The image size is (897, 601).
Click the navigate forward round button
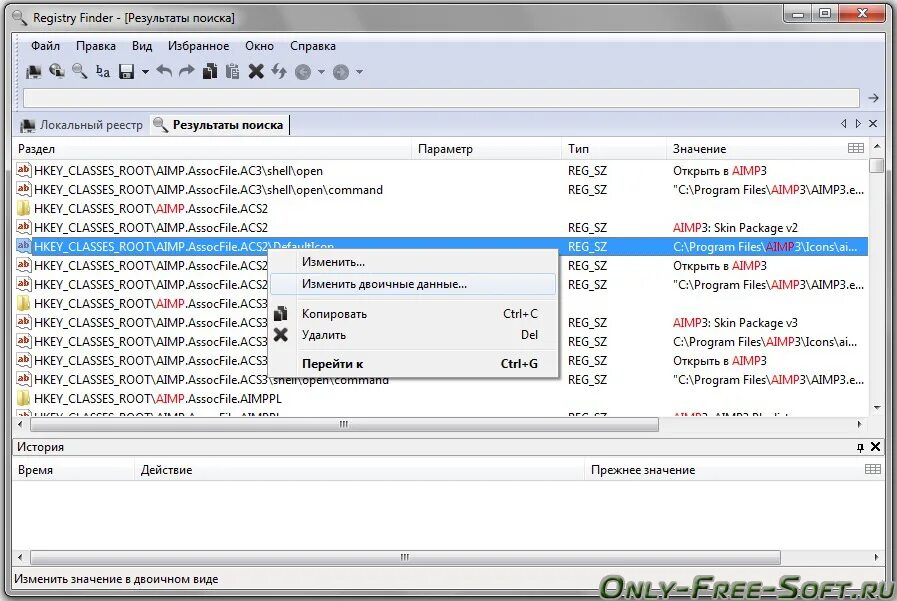click(341, 72)
